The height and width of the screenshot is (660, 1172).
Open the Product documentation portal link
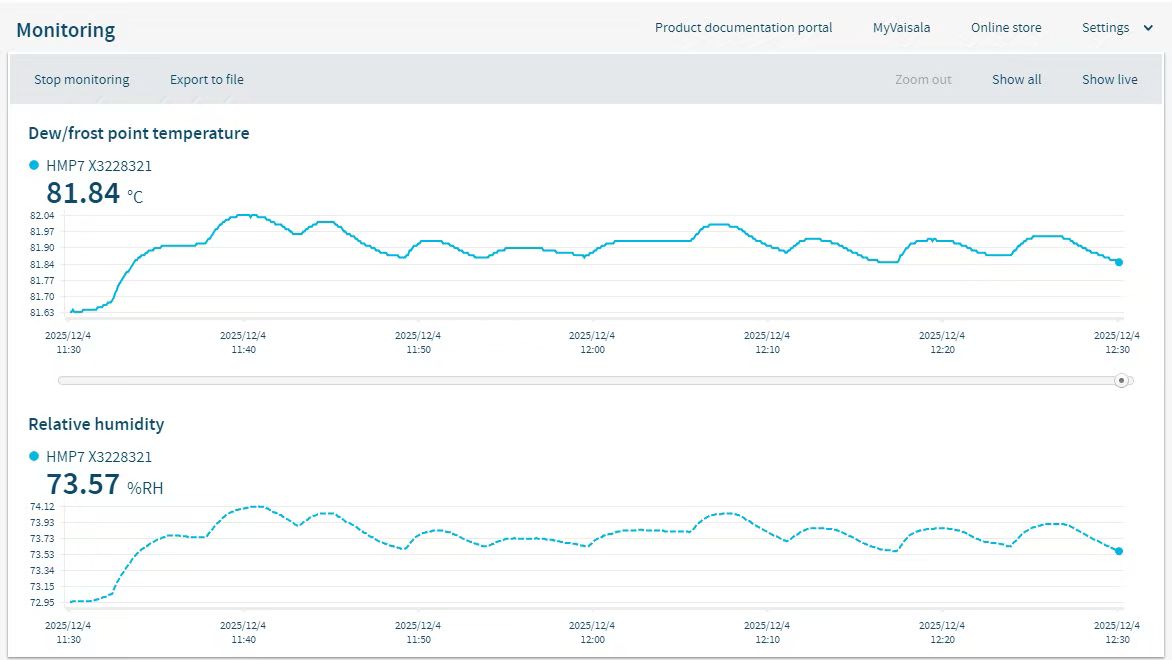pos(743,28)
